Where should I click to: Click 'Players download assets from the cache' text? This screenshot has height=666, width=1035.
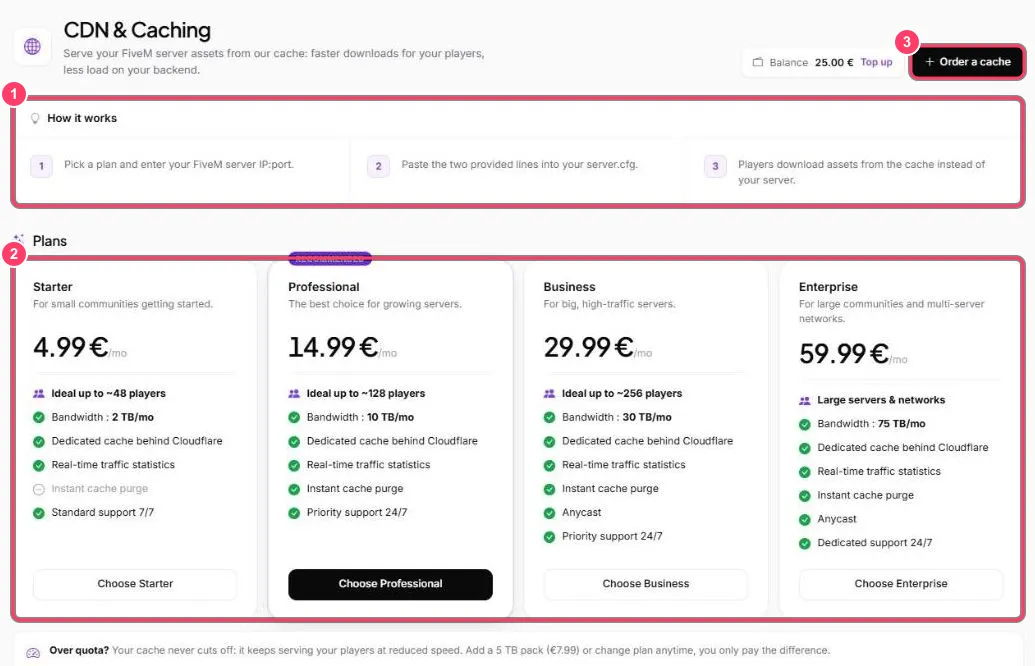(861, 172)
